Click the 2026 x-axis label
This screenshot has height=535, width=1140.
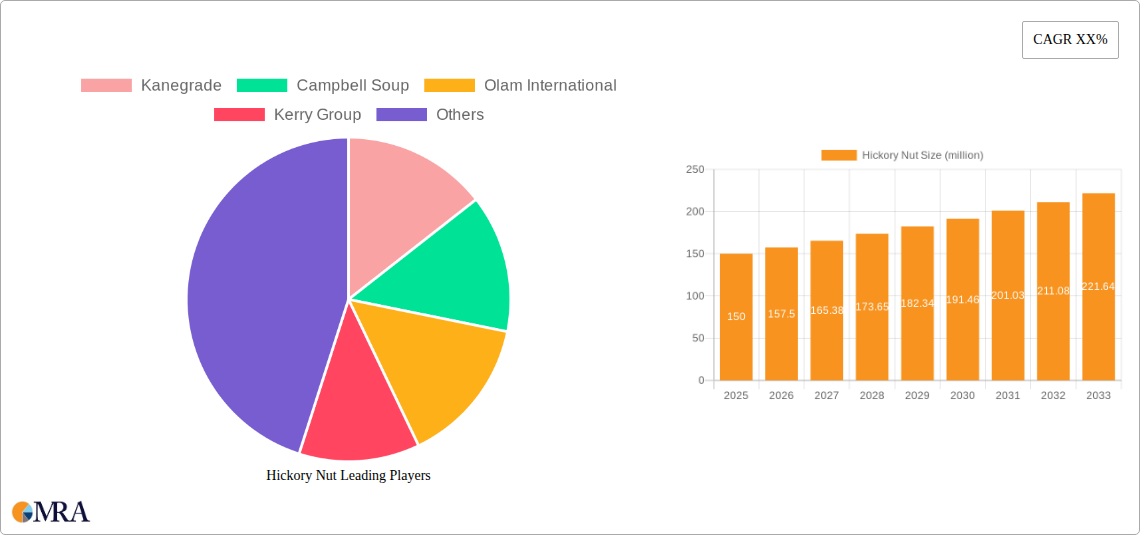(782, 396)
